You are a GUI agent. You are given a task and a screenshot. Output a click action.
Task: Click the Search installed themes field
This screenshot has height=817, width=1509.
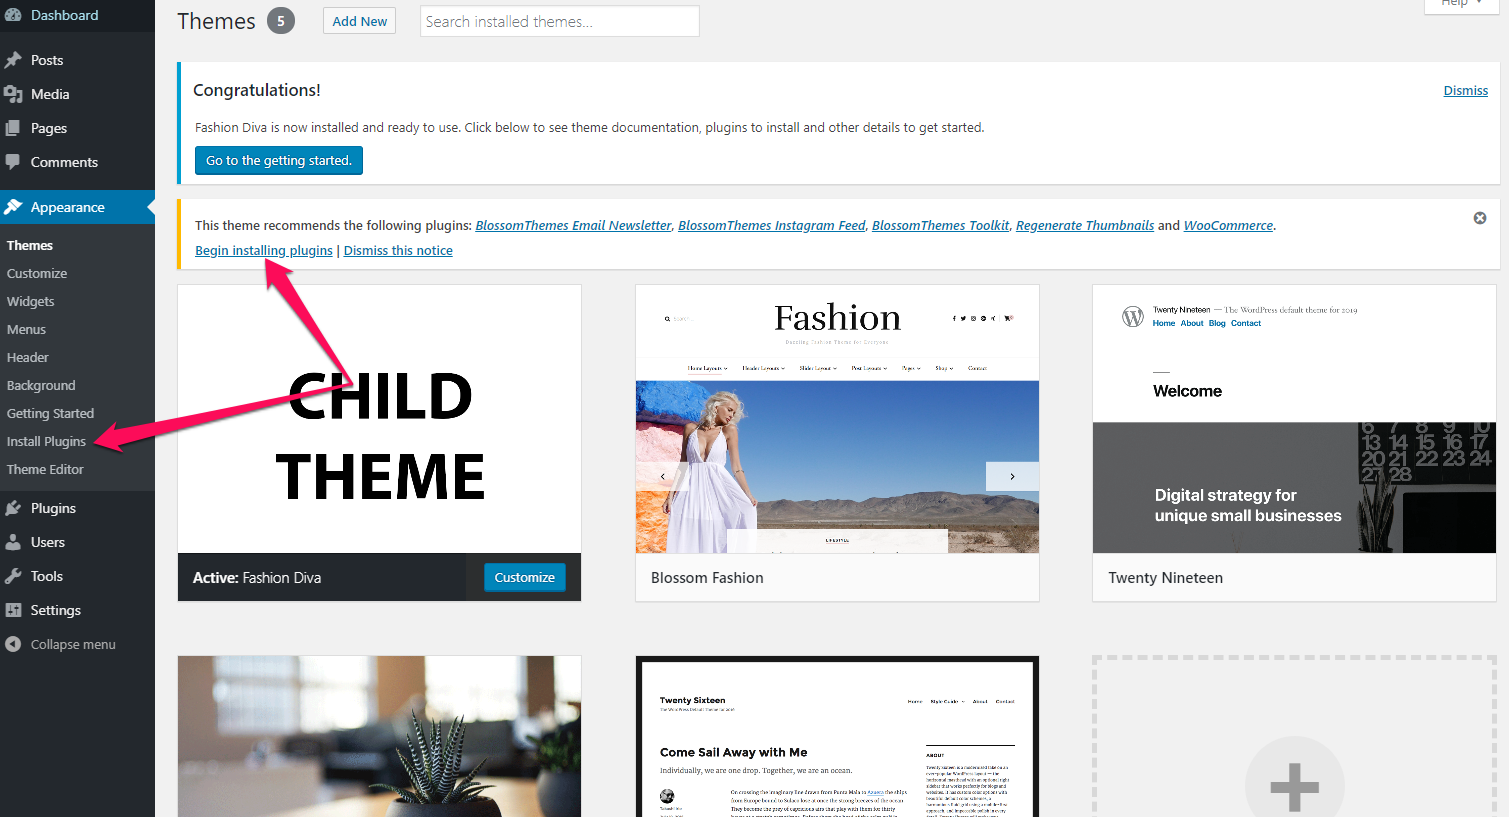560,21
